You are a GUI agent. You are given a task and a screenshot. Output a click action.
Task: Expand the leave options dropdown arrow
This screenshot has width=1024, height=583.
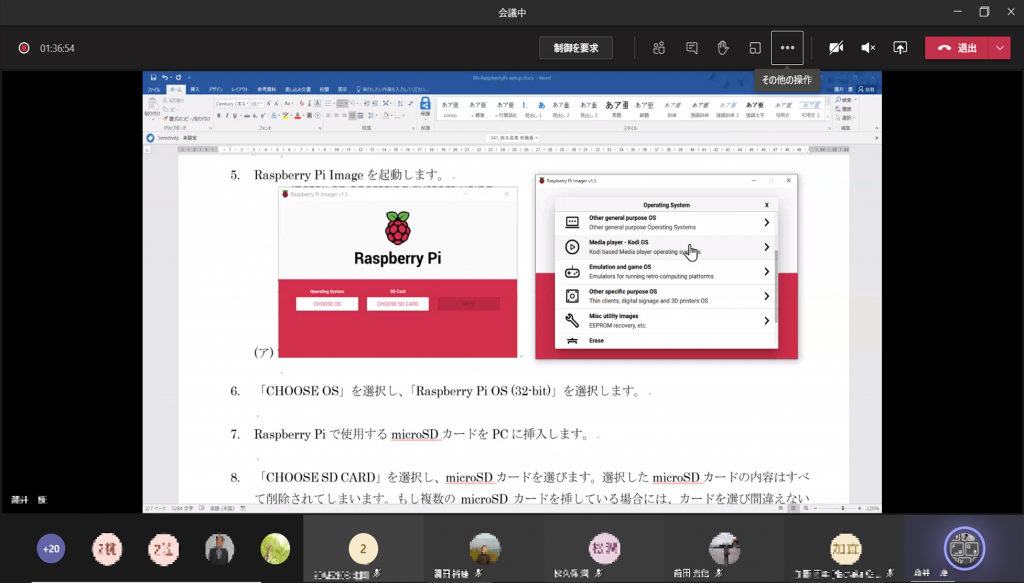click(x=1000, y=48)
